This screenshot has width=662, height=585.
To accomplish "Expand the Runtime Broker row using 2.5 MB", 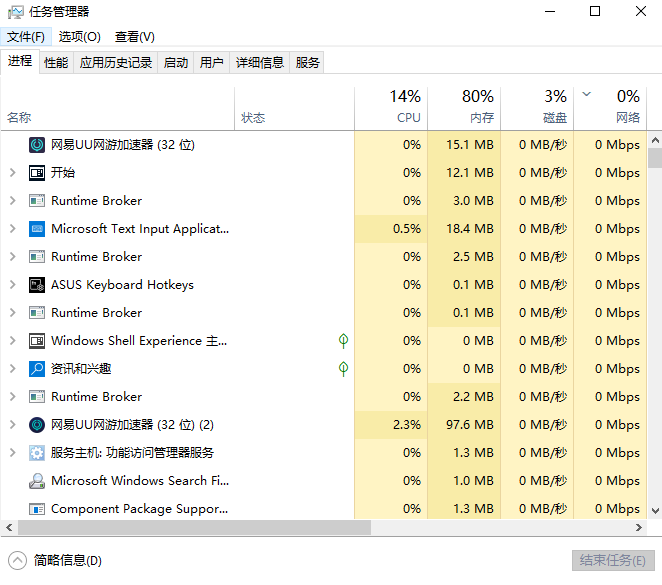I will (x=13, y=257).
